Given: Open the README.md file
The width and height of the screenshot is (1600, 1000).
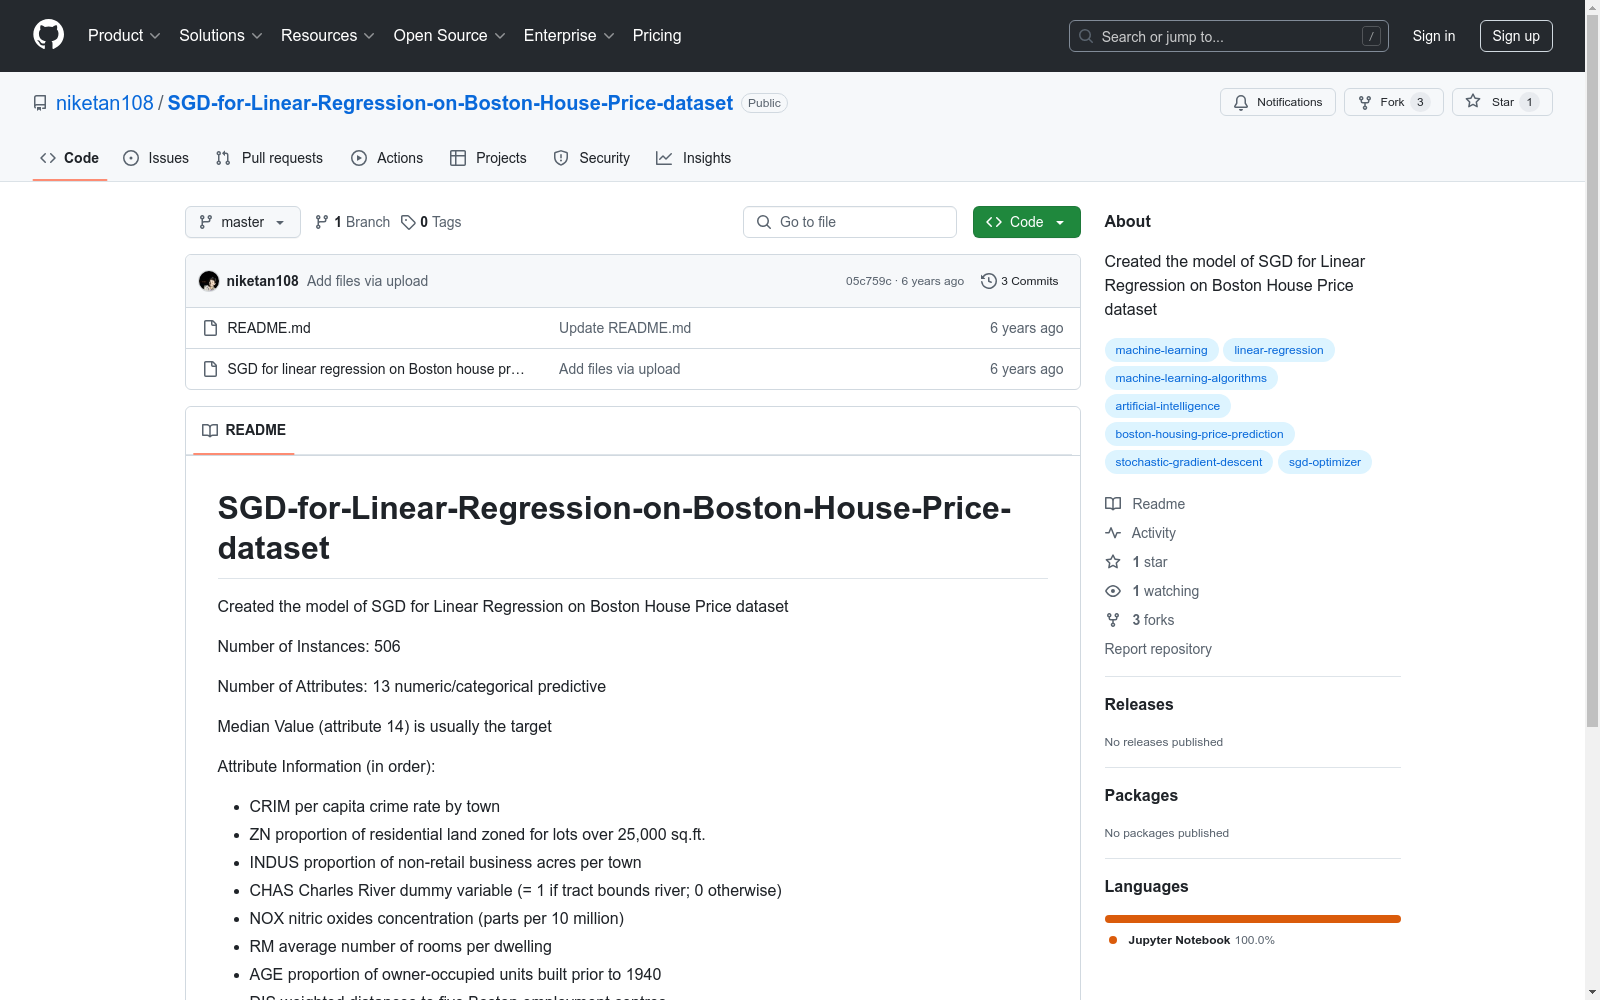Looking at the screenshot, I should click(x=269, y=328).
